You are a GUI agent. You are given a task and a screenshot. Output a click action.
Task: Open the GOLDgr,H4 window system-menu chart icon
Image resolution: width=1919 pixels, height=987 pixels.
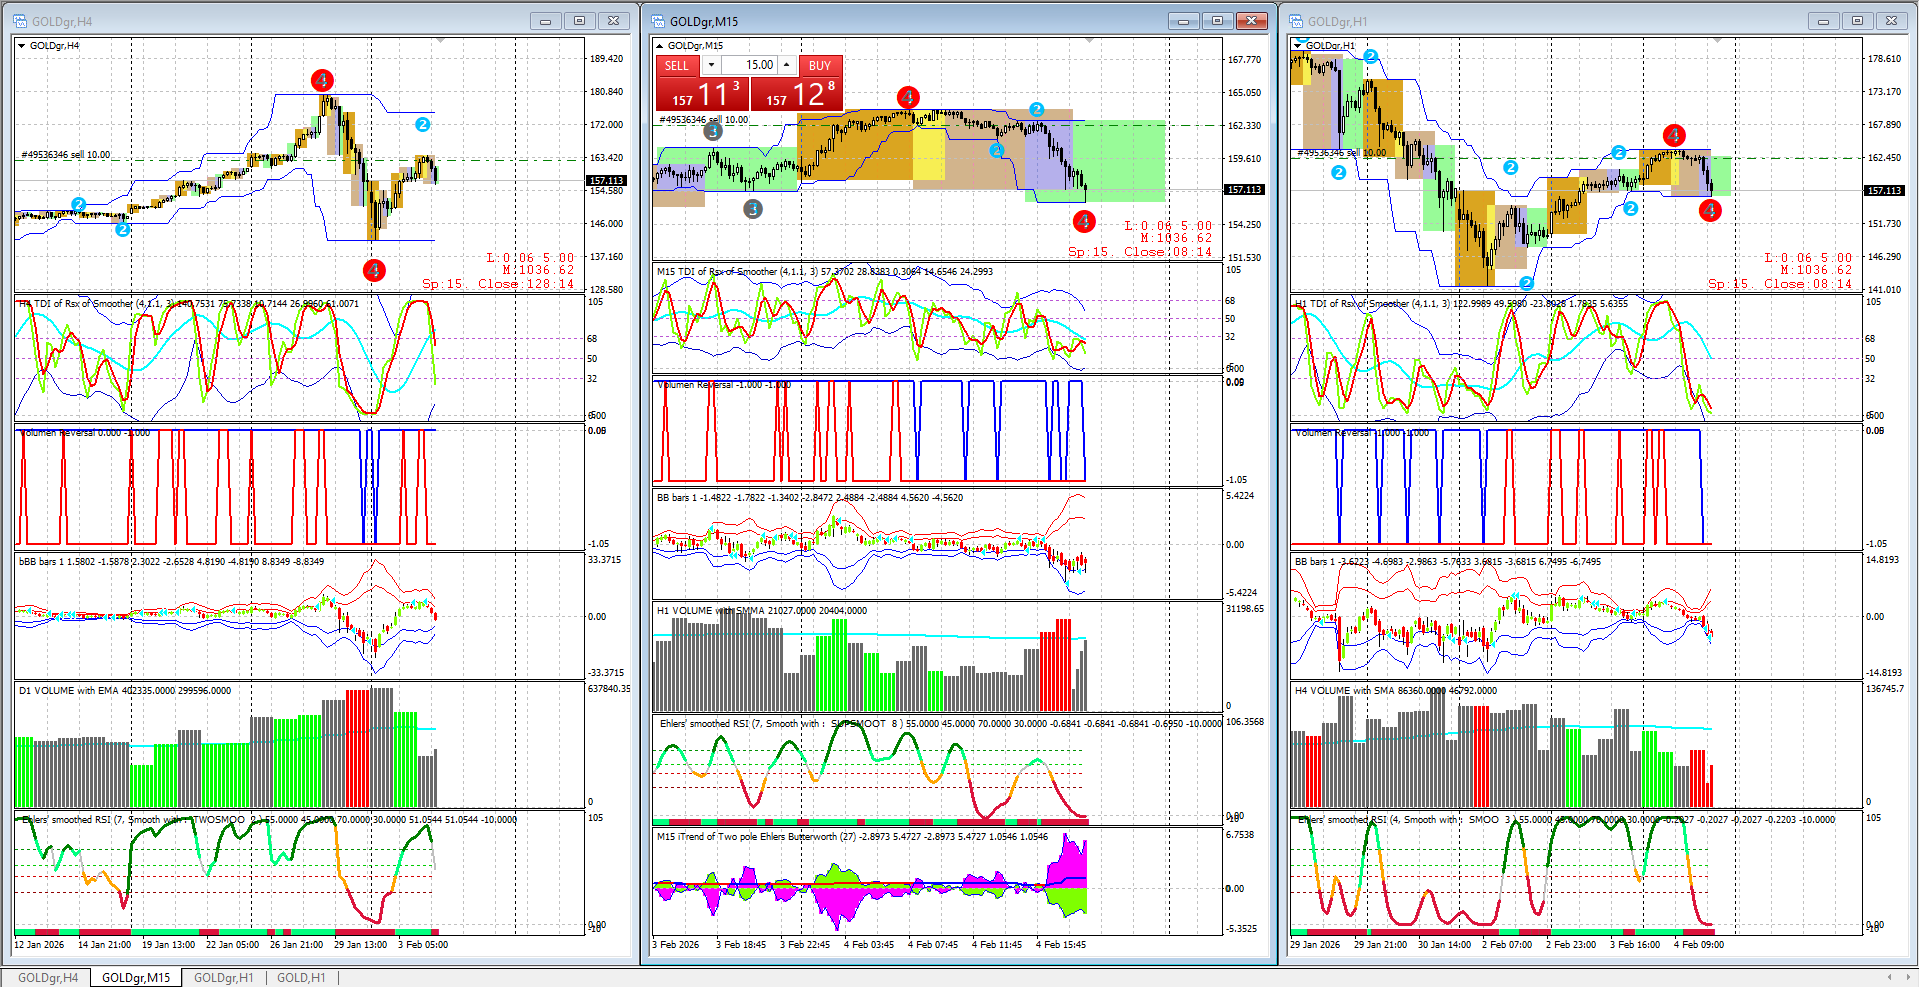pos(20,21)
